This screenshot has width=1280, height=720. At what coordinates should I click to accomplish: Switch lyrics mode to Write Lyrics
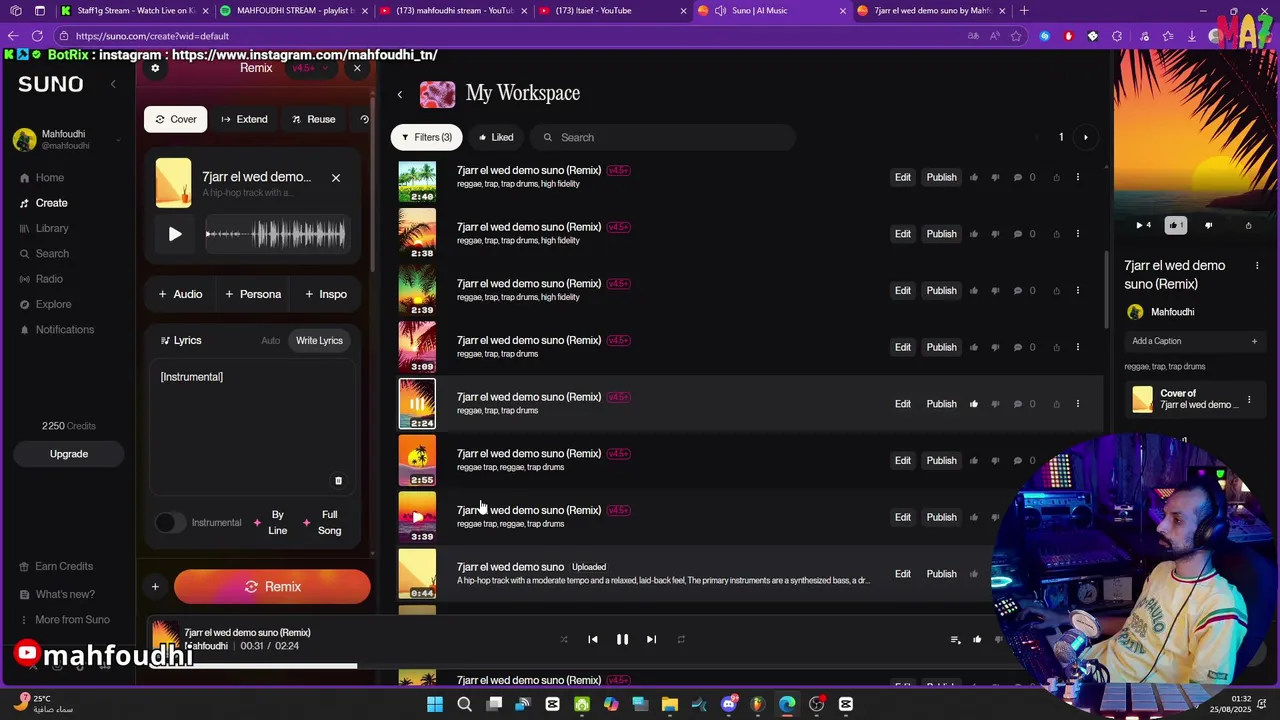[x=319, y=341]
